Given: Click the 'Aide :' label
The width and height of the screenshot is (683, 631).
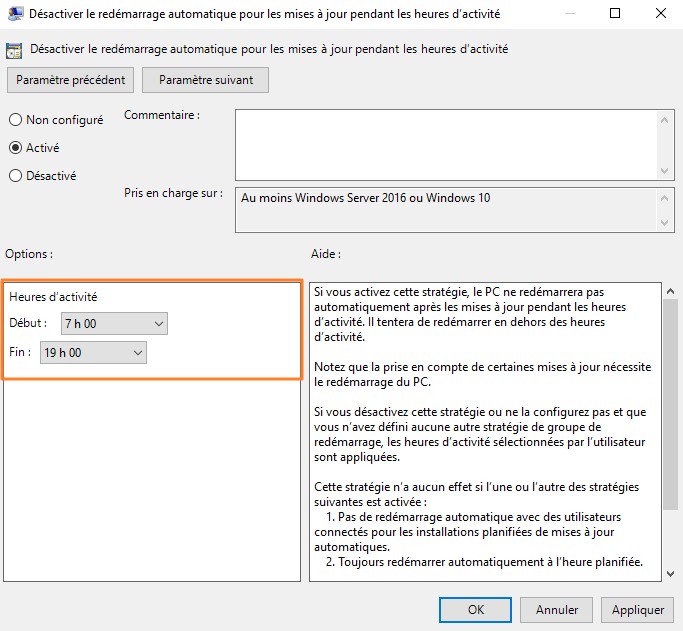Looking at the screenshot, I should [326, 254].
